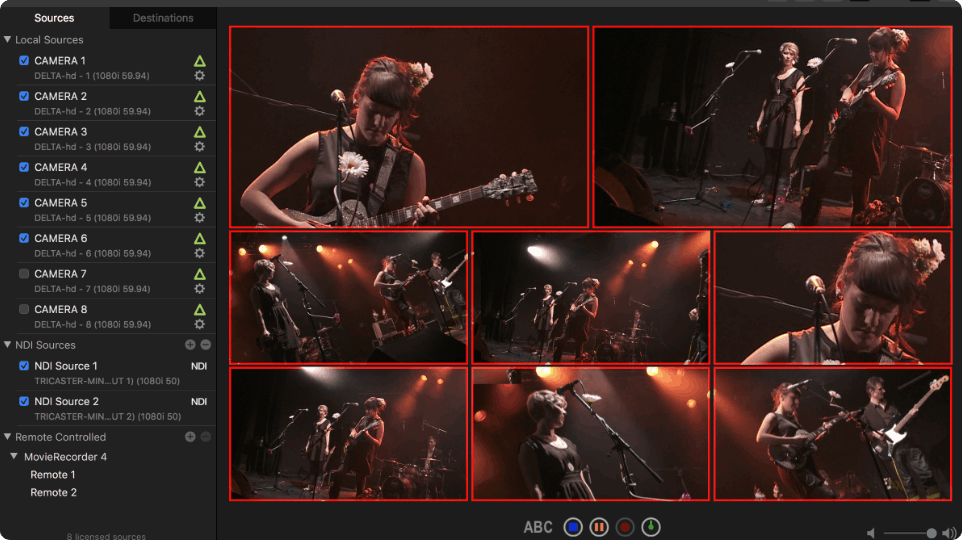The image size is (962, 540).
Task: Select Remote 1 in the sidebar
Action: pyautogui.click(x=53, y=475)
